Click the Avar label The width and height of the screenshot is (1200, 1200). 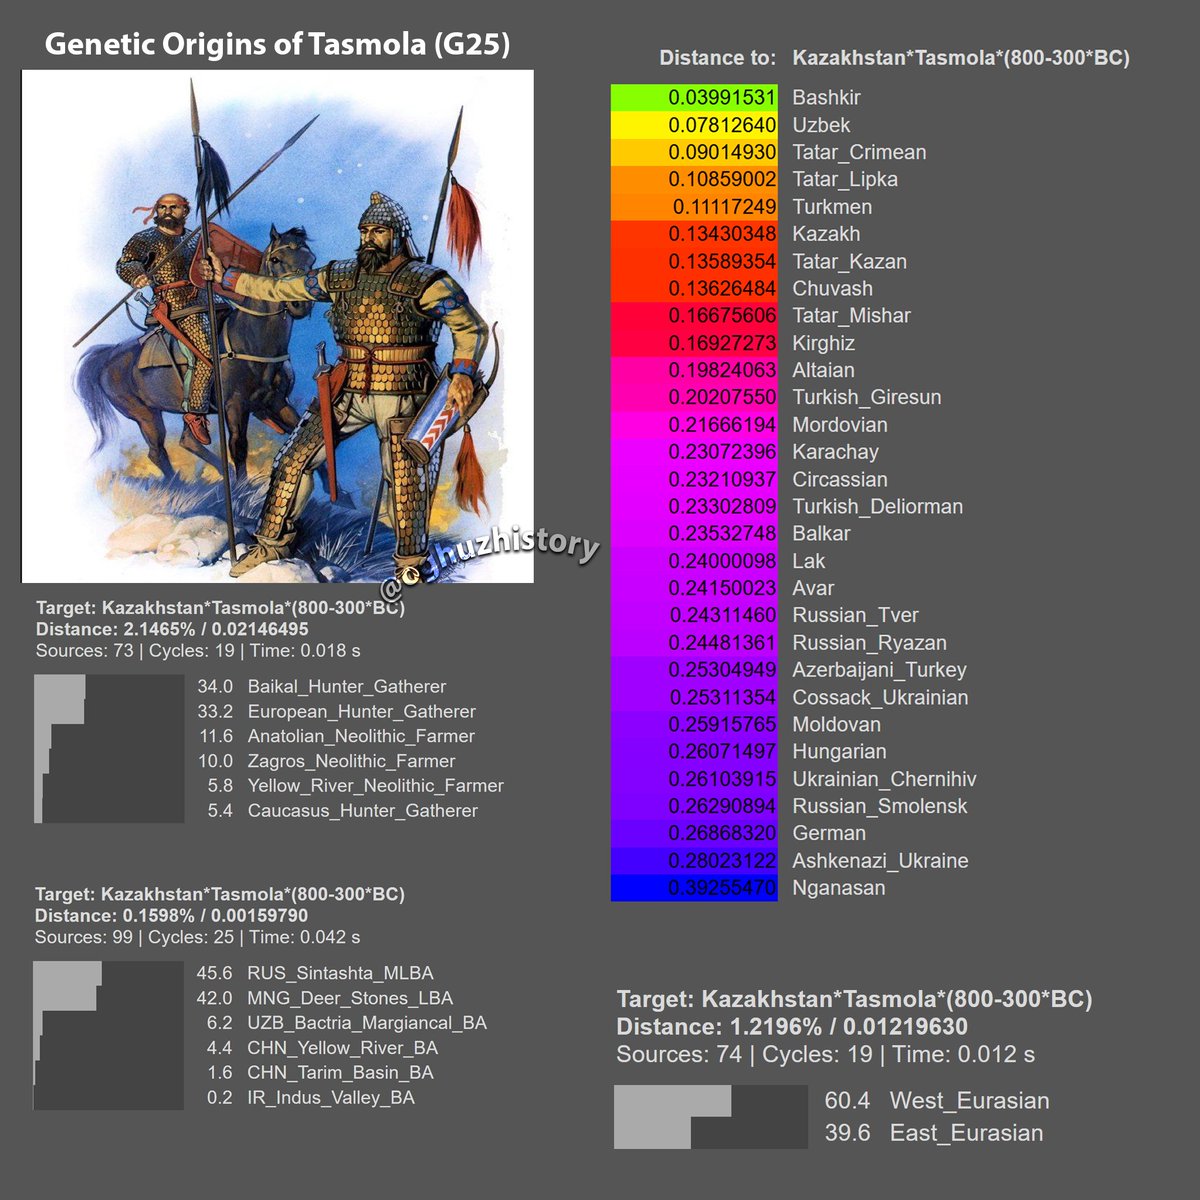tap(813, 588)
